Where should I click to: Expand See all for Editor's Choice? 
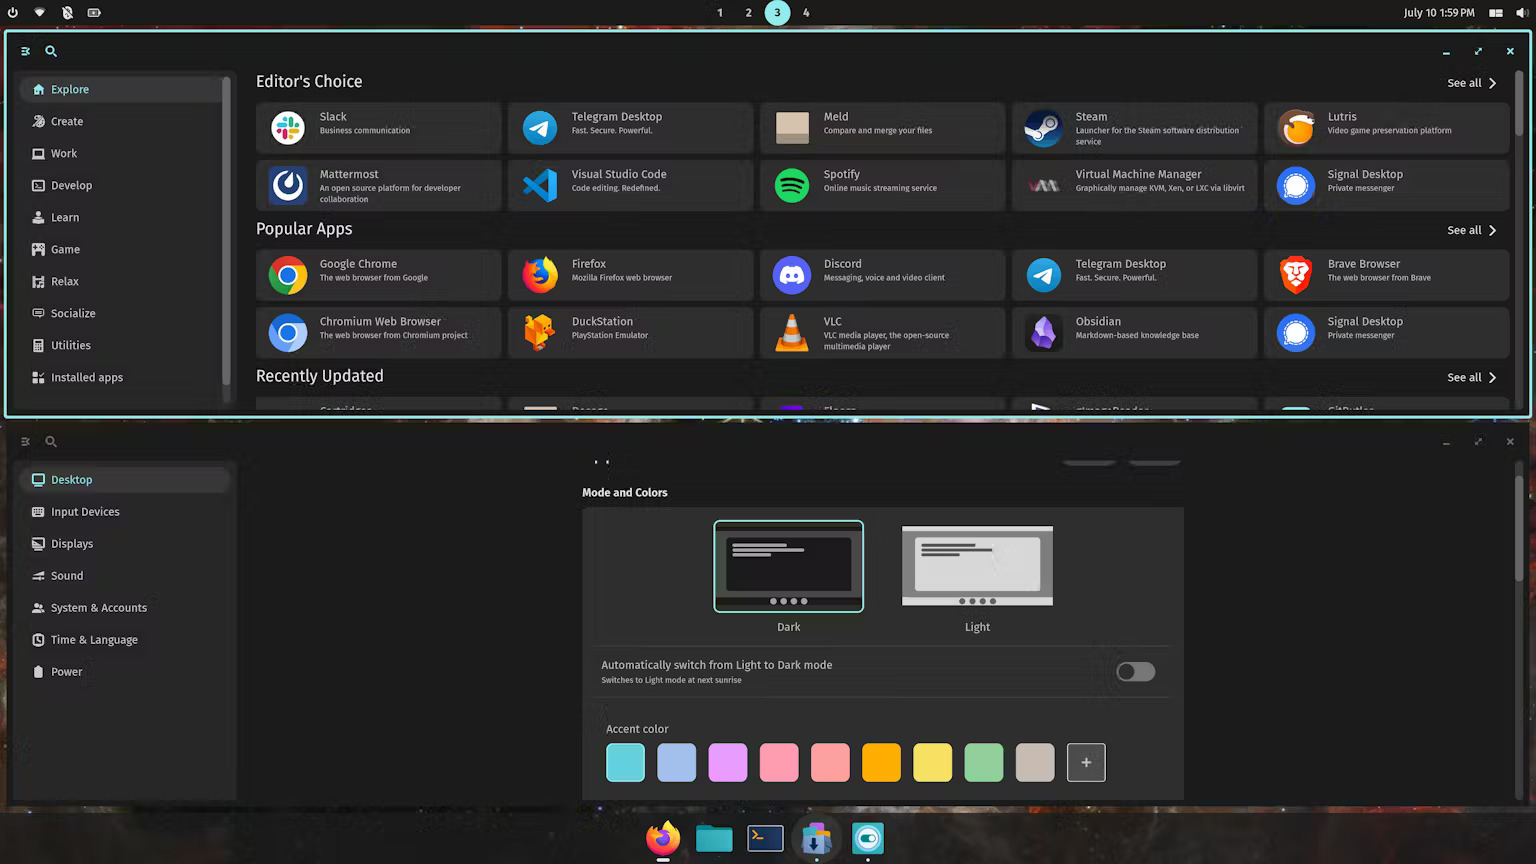[x=1471, y=83]
